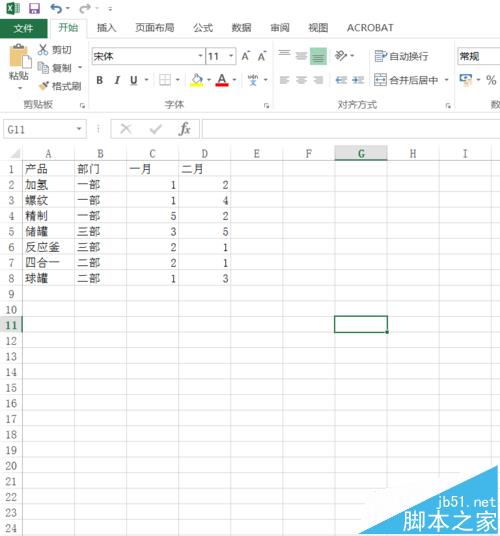This screenshot has height=536, width=500.
Task: Apply borders with the borders icon
Action: point(165,80)
